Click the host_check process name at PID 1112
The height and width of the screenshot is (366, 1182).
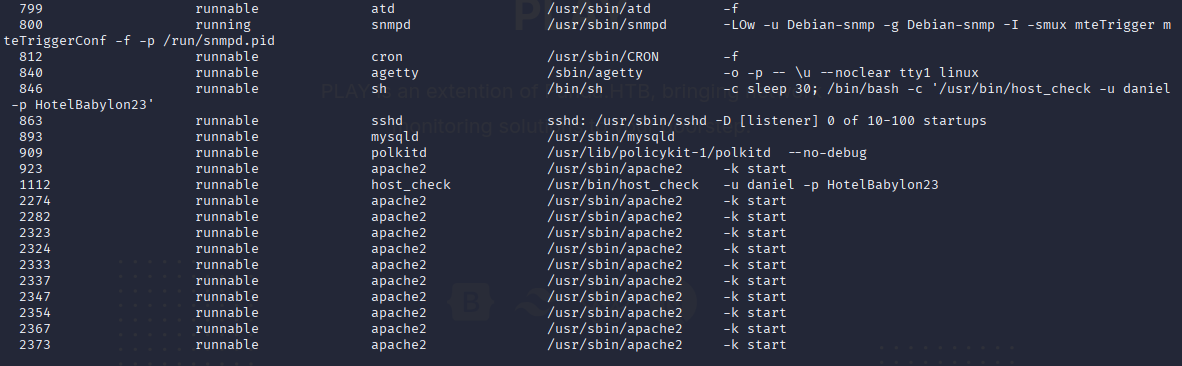[x=411, y=185]
